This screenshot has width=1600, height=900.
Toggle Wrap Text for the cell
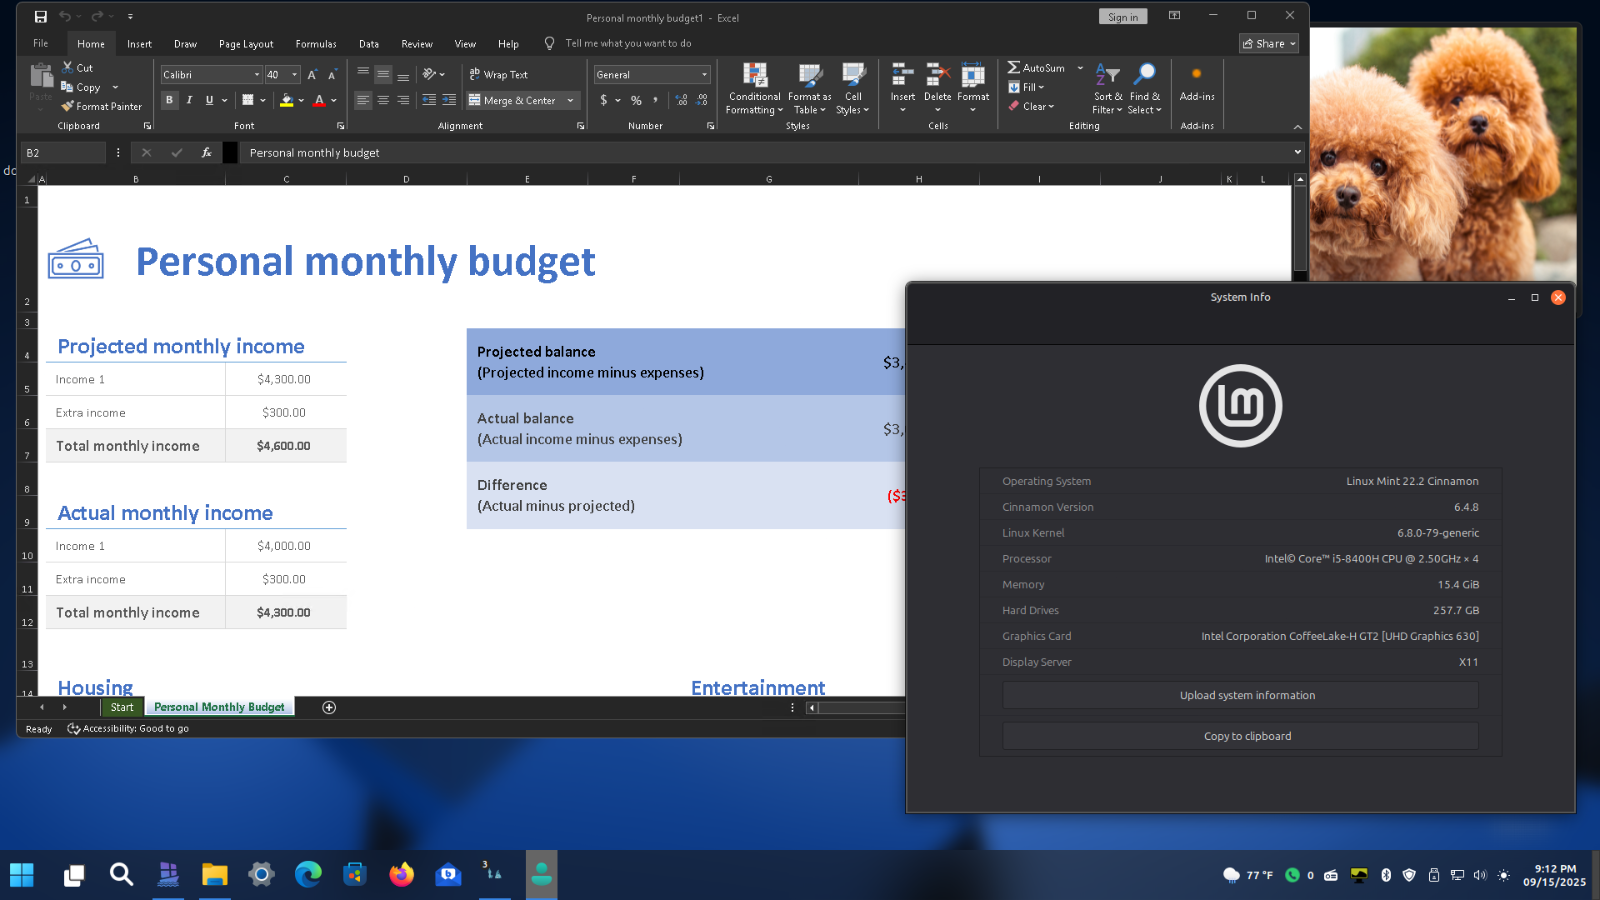[498, 75]
